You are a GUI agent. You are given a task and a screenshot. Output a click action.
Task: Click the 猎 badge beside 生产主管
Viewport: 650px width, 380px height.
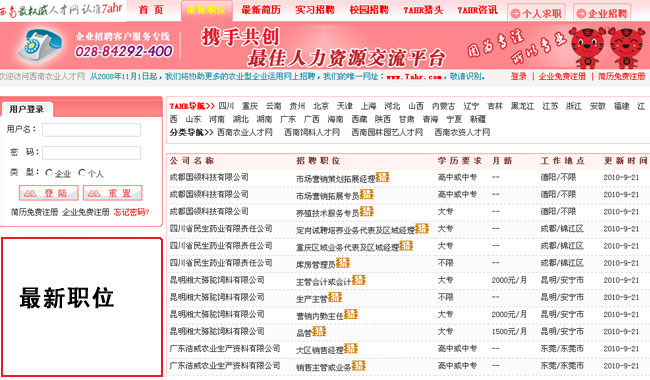point(335,297)
